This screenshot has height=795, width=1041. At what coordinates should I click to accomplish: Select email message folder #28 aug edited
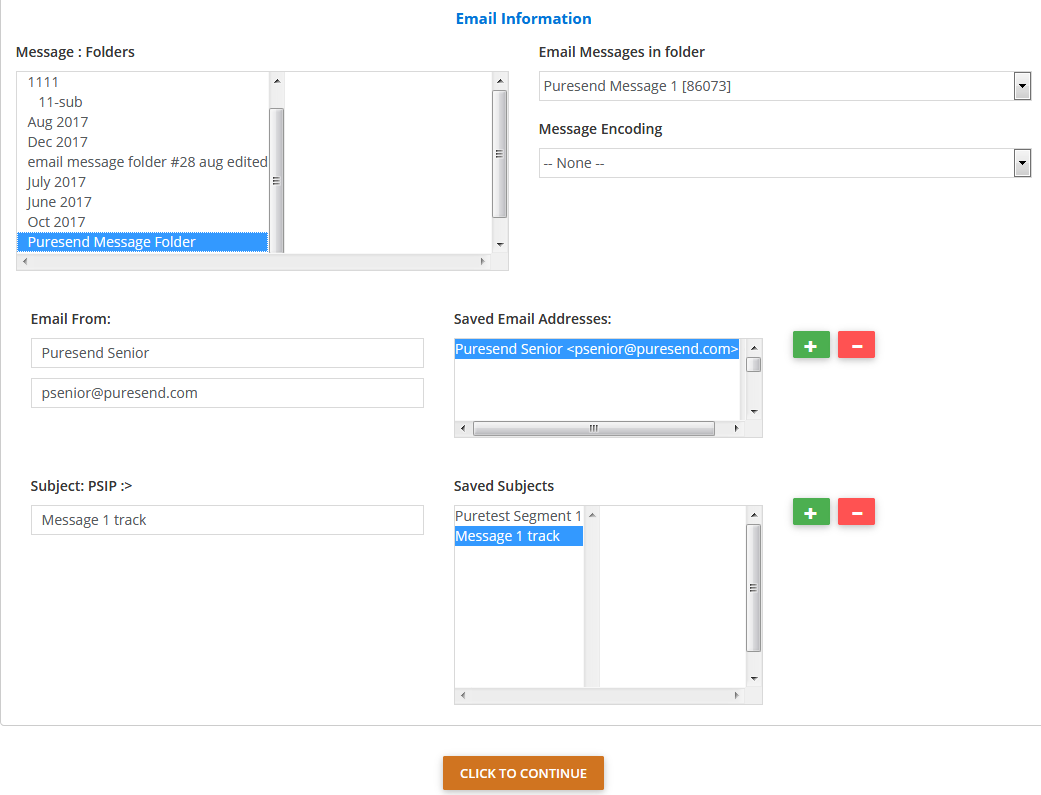[142, 162]
